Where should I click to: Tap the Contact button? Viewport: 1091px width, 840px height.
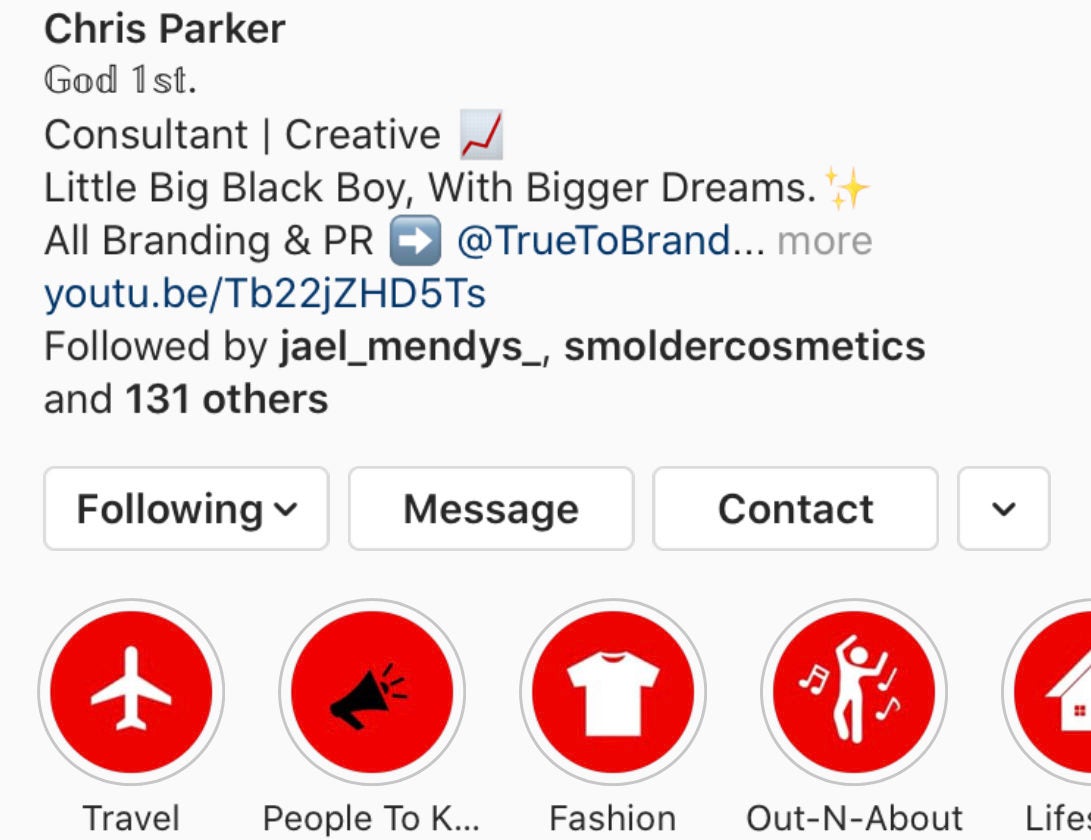coord(795,509)
